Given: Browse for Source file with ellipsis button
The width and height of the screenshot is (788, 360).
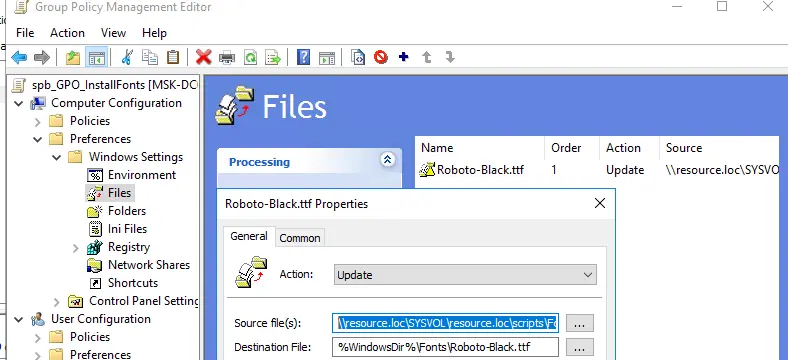Looking at the screenshot, I should [x=580, y=323].
